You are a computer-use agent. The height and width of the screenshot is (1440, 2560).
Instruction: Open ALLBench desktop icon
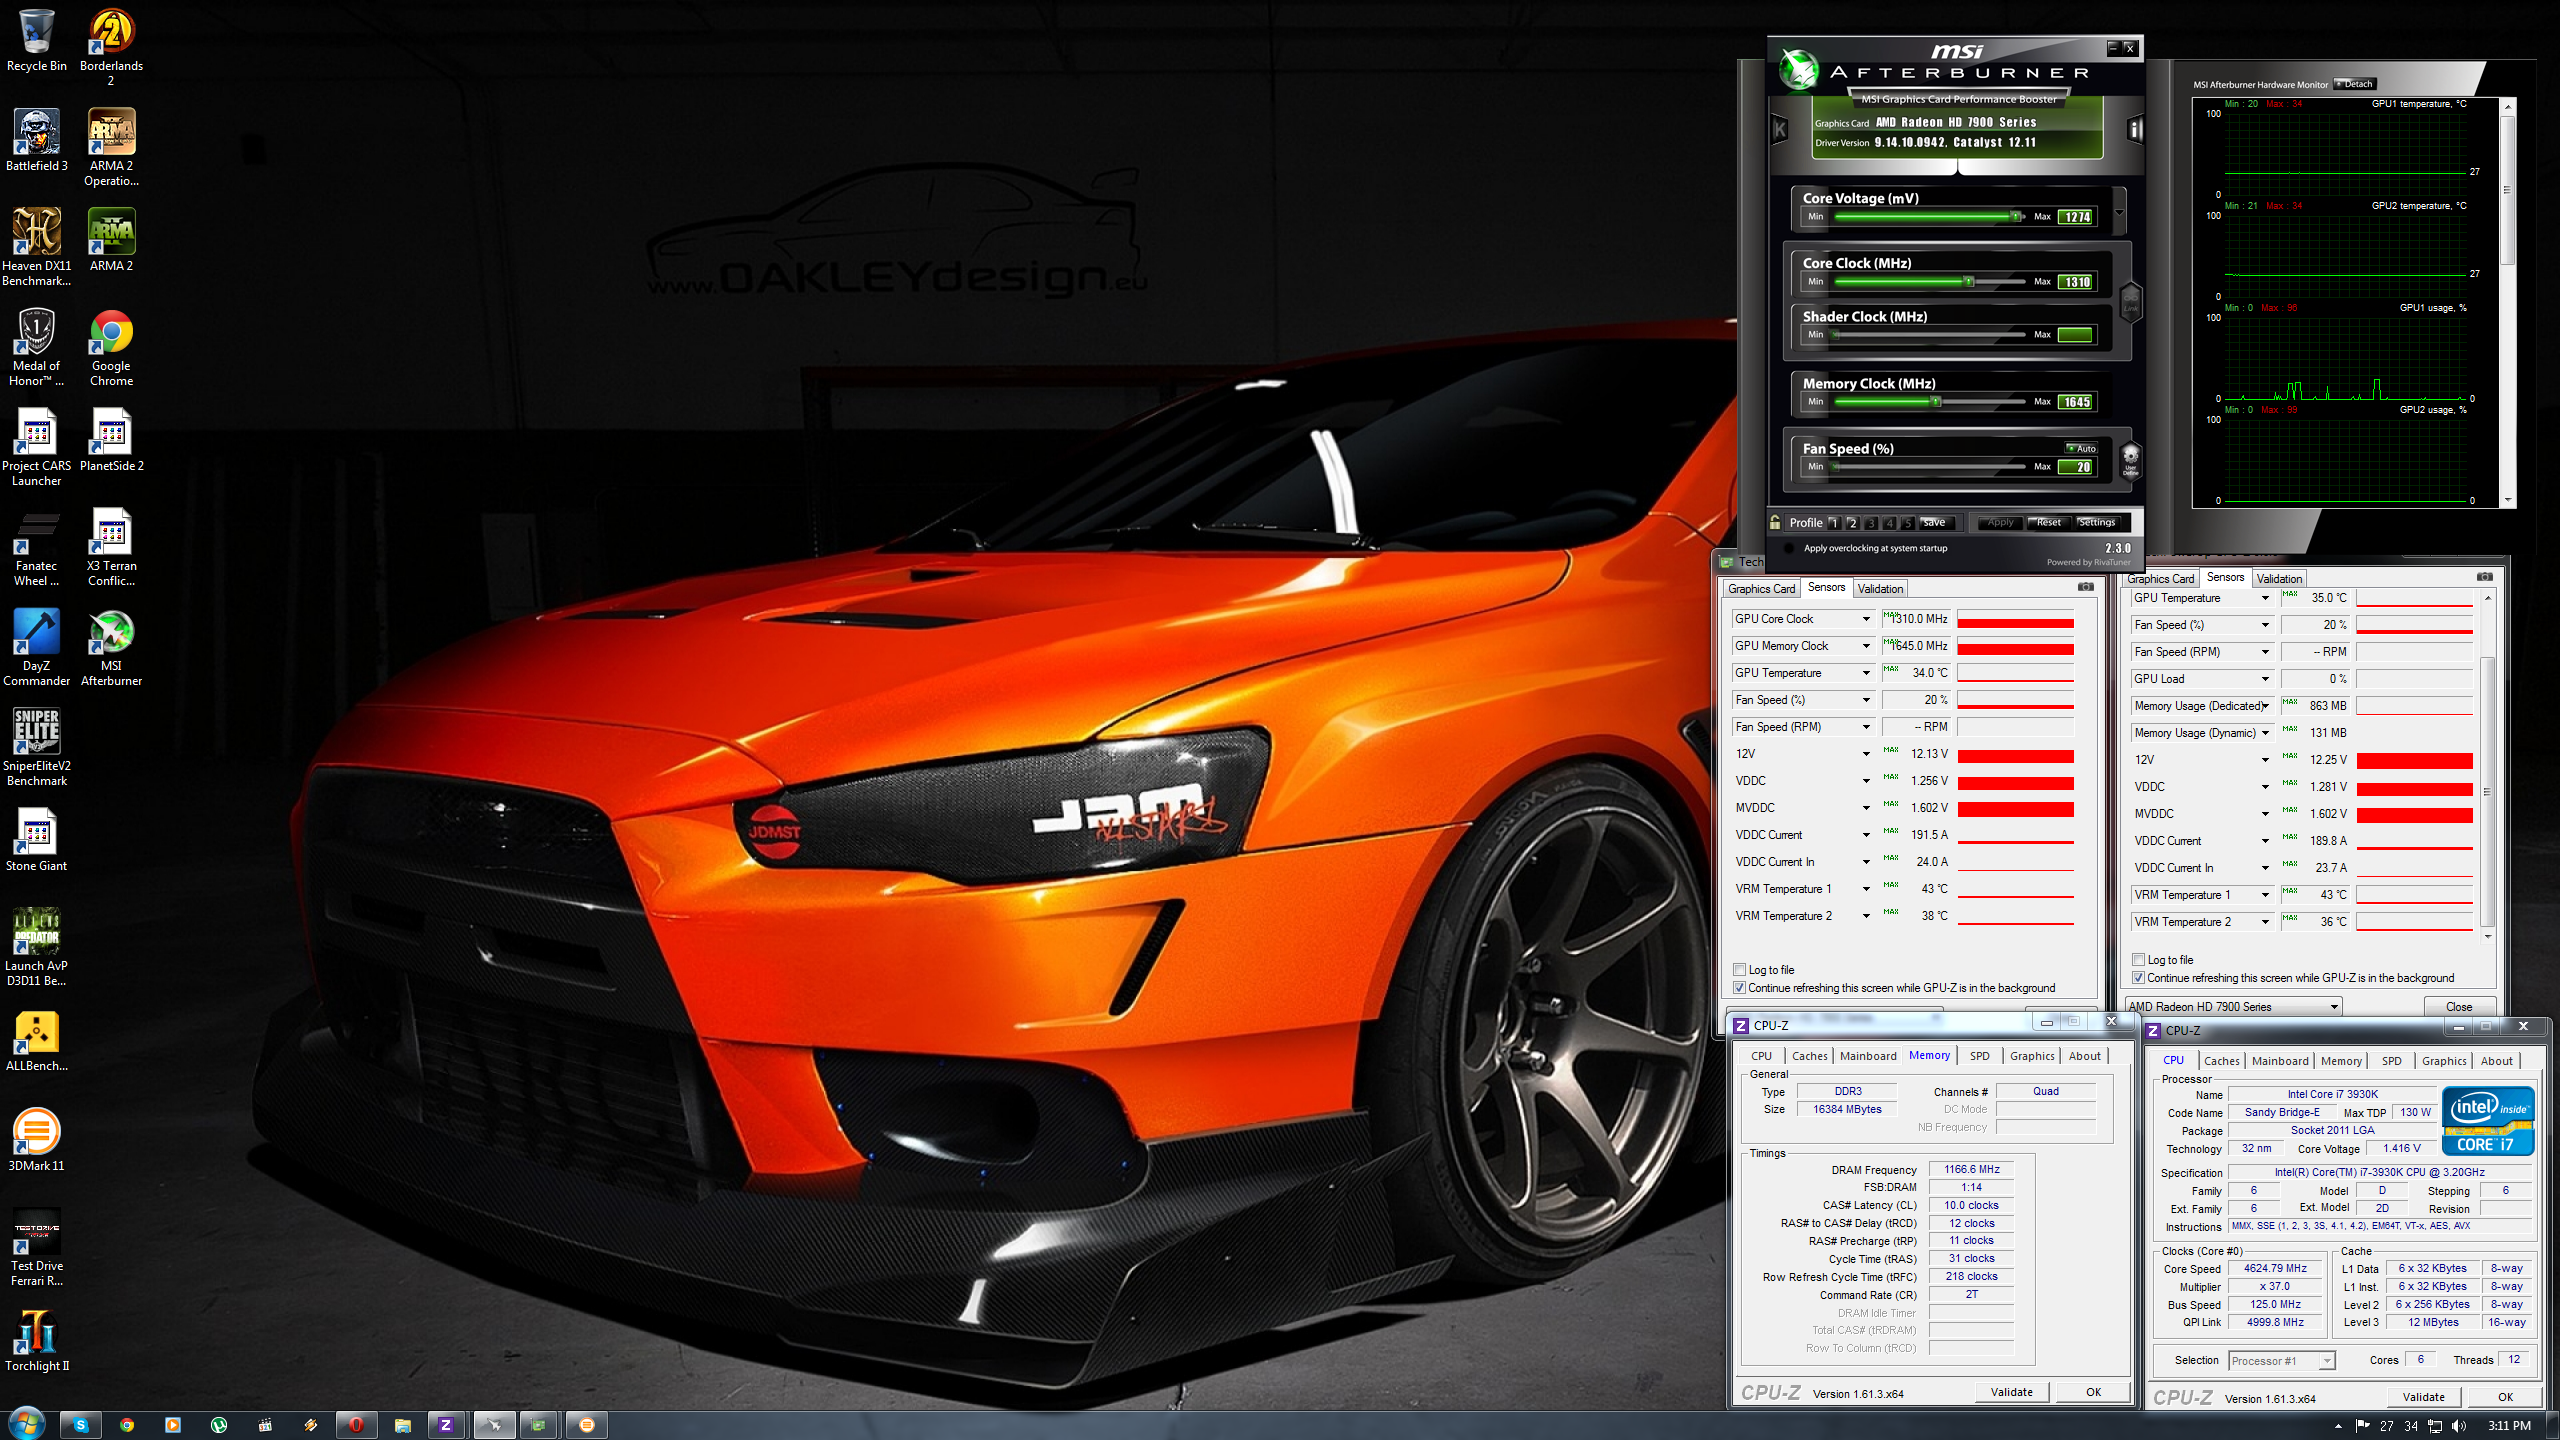point(37,1040)
